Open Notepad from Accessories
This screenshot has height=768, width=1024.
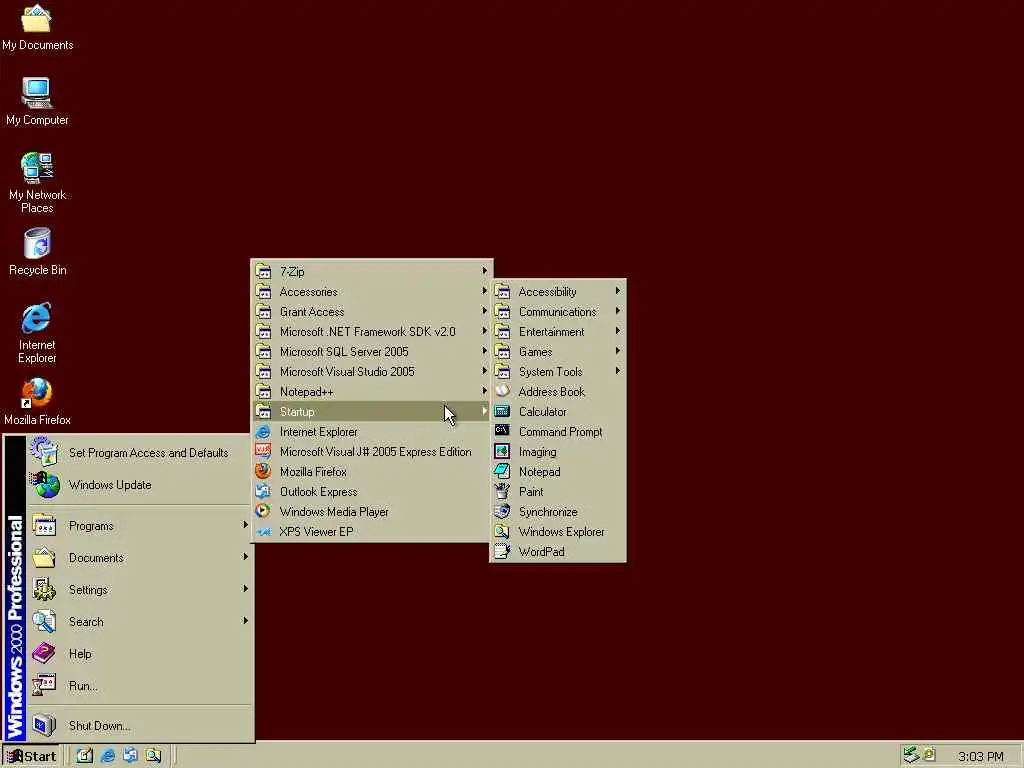click(558, 472)
